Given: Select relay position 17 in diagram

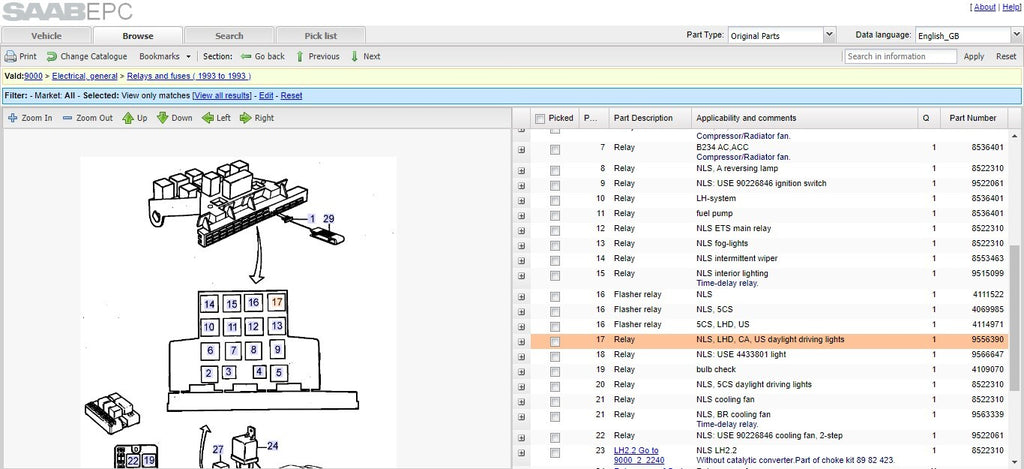Looking at the screenshot, I should (278, 302).
